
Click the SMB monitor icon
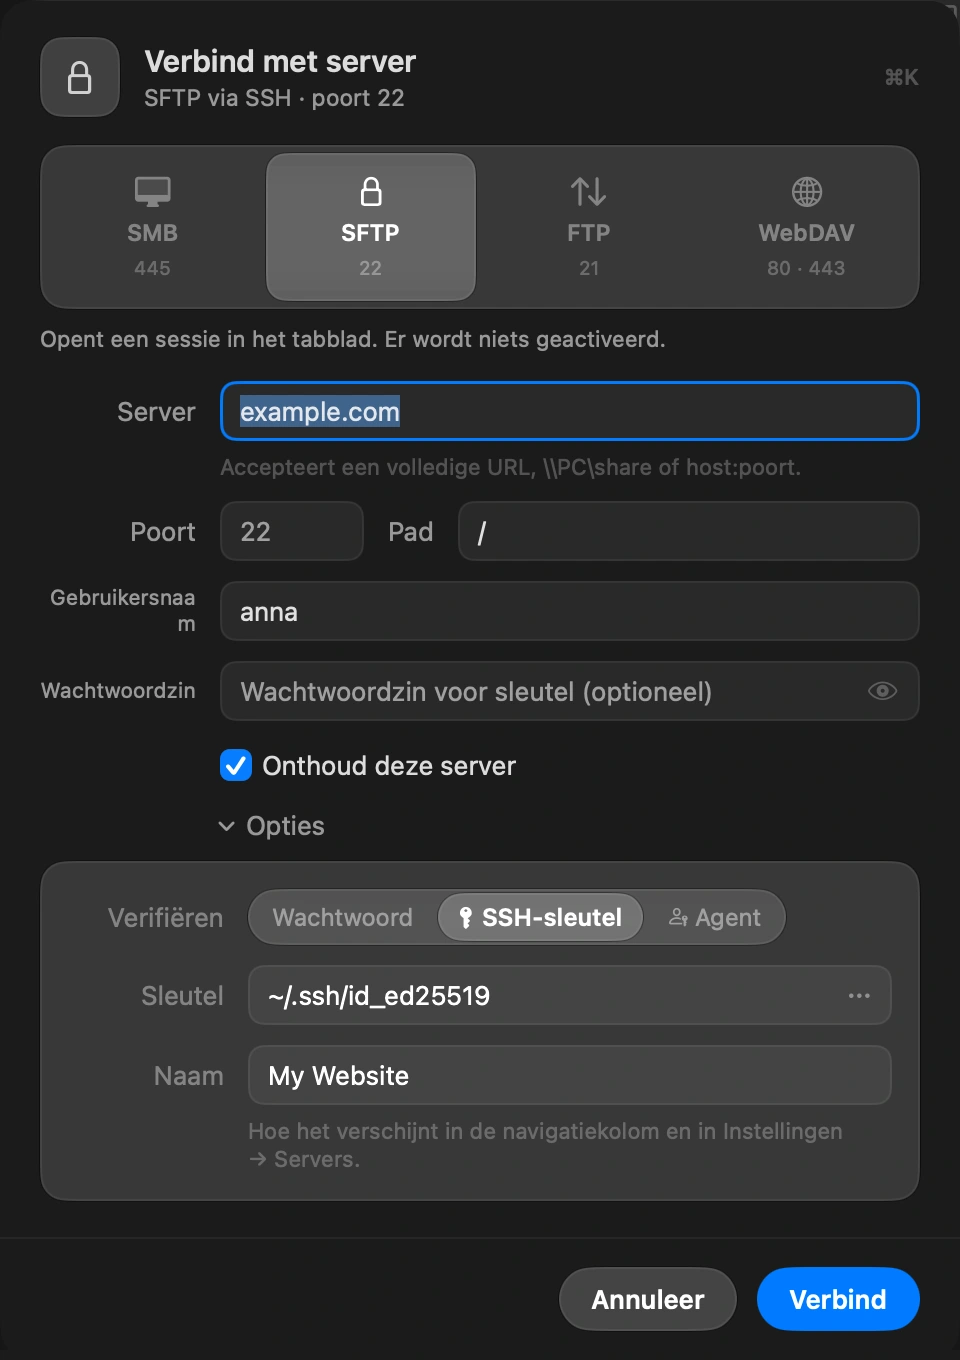(153, 191)
